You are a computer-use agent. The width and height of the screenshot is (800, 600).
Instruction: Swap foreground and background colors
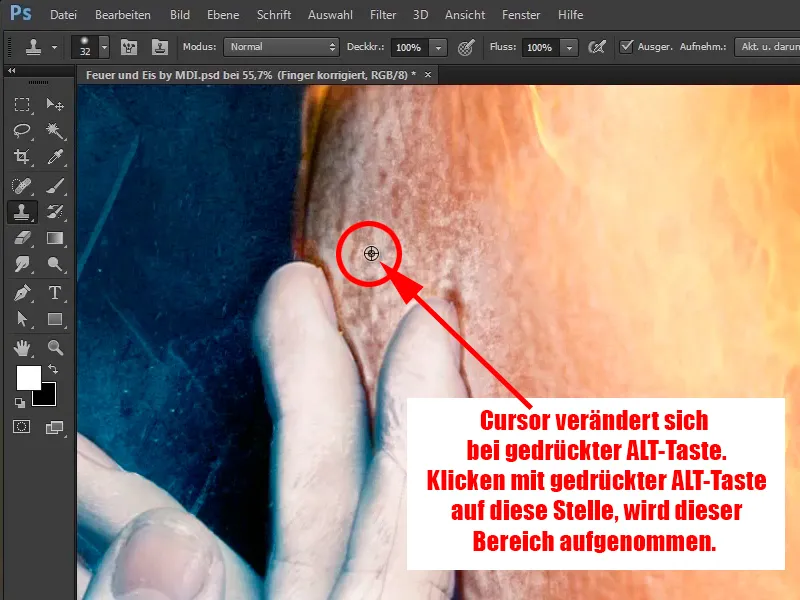coord(53,368)
